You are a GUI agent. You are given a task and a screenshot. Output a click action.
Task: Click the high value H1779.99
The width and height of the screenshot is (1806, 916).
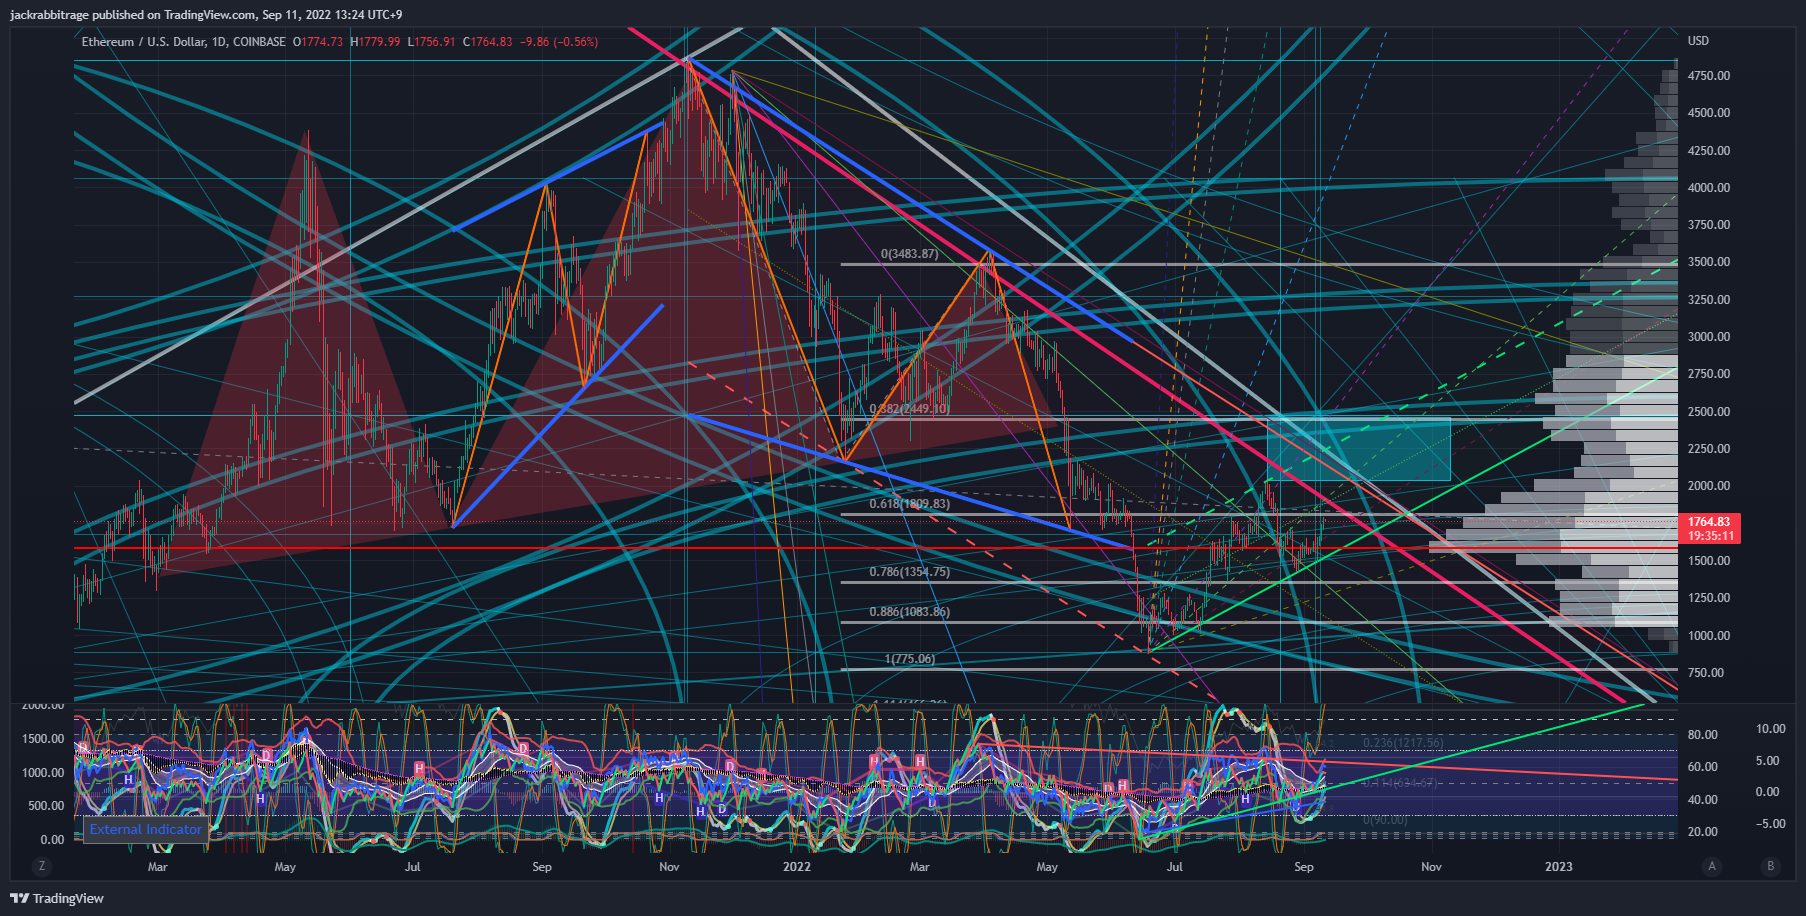[x=375, y=42]
